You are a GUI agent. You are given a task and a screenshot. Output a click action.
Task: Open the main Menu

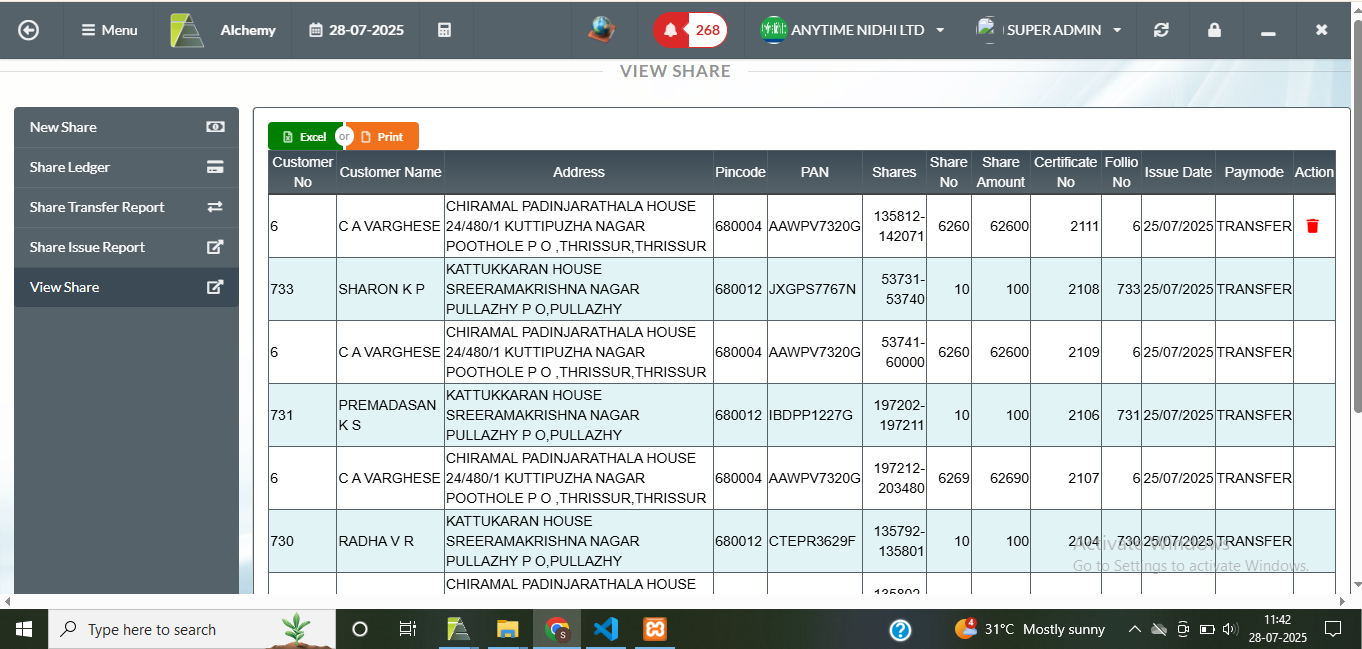click(x=109, y=30)
